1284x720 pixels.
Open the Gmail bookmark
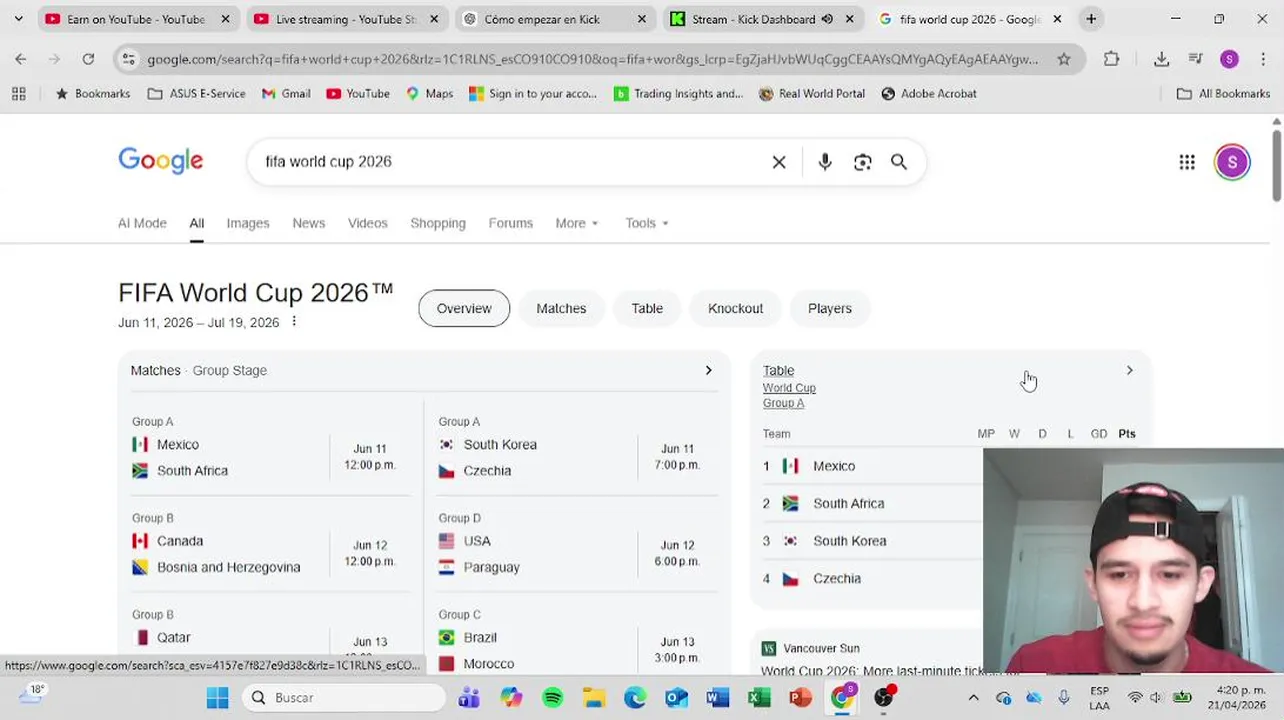pyautogui.click(x=286, y=93)
